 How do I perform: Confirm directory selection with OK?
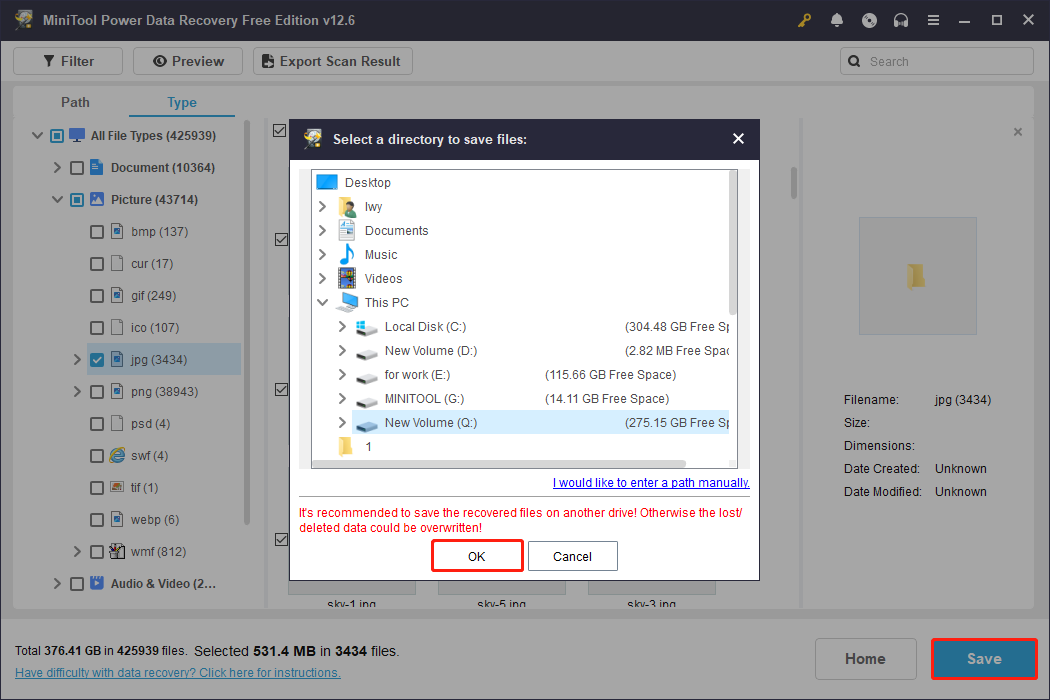click(477, 556)
